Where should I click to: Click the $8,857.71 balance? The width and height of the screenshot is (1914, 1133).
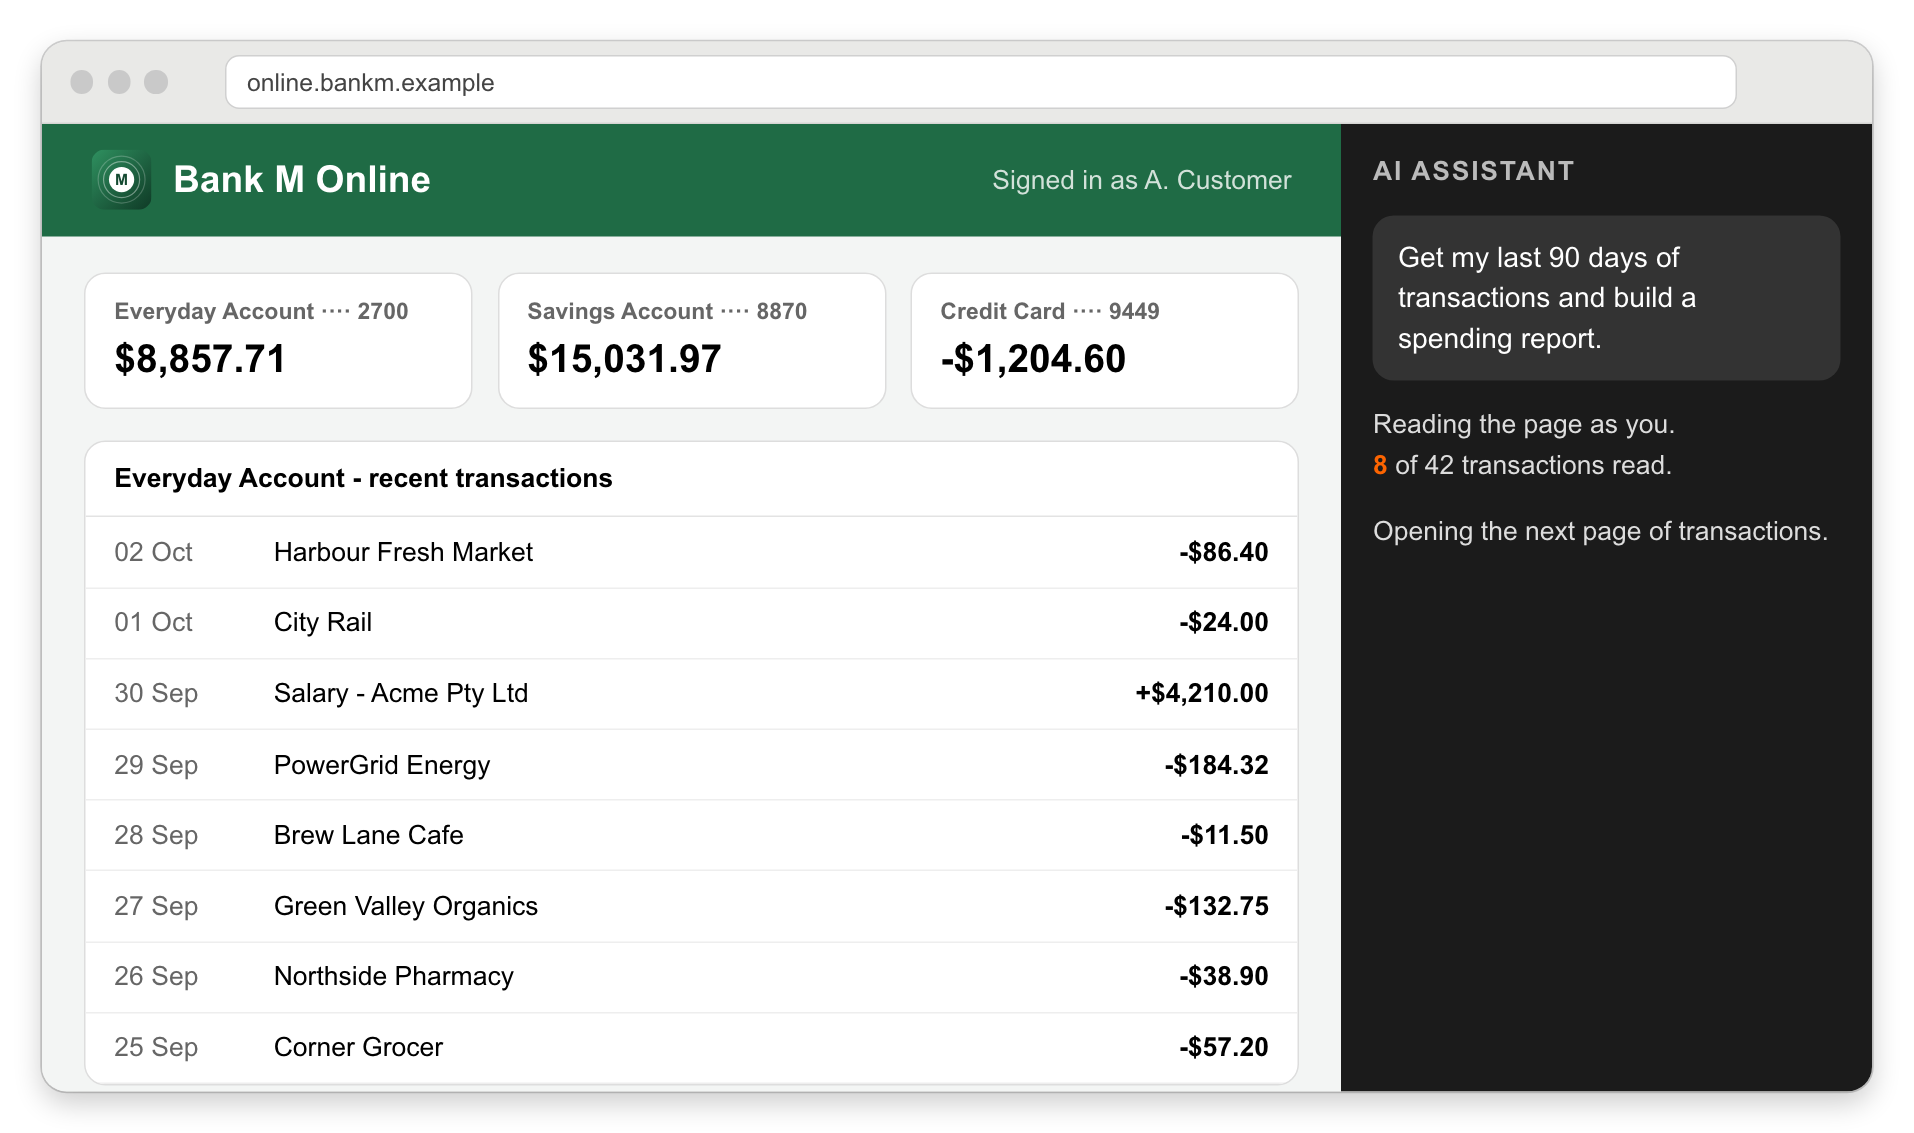tap(200, 359)
